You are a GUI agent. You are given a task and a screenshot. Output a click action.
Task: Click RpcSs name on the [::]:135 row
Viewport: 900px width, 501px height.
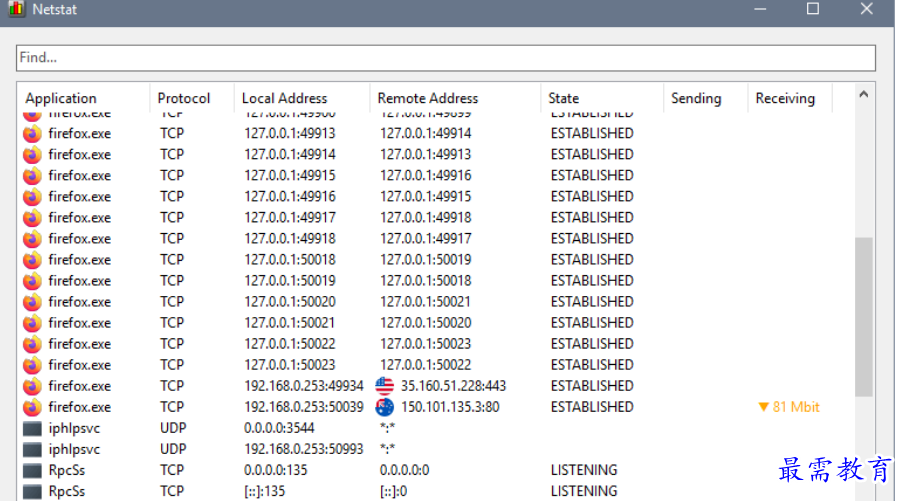67,491
